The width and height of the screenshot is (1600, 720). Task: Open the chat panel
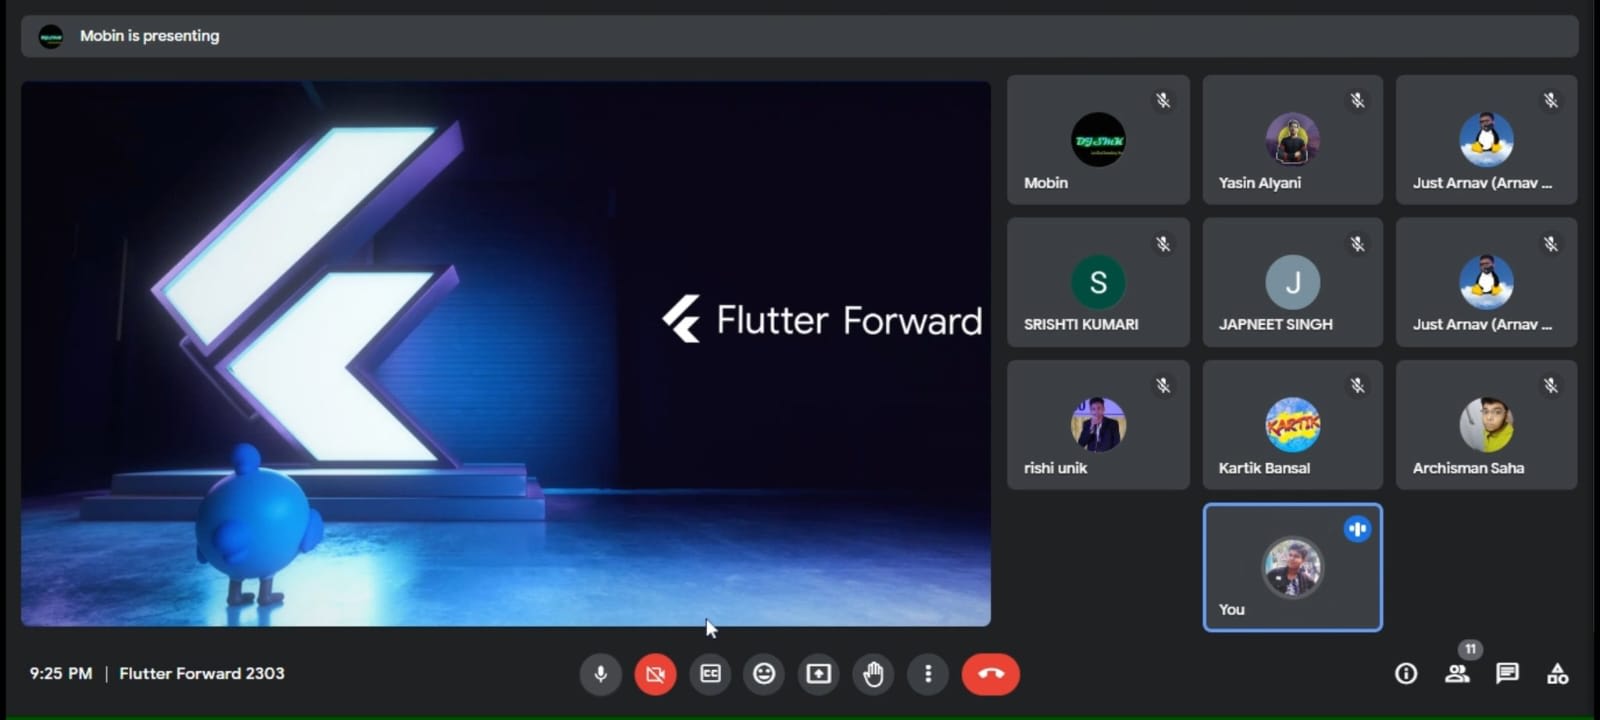click(1507, 674)
